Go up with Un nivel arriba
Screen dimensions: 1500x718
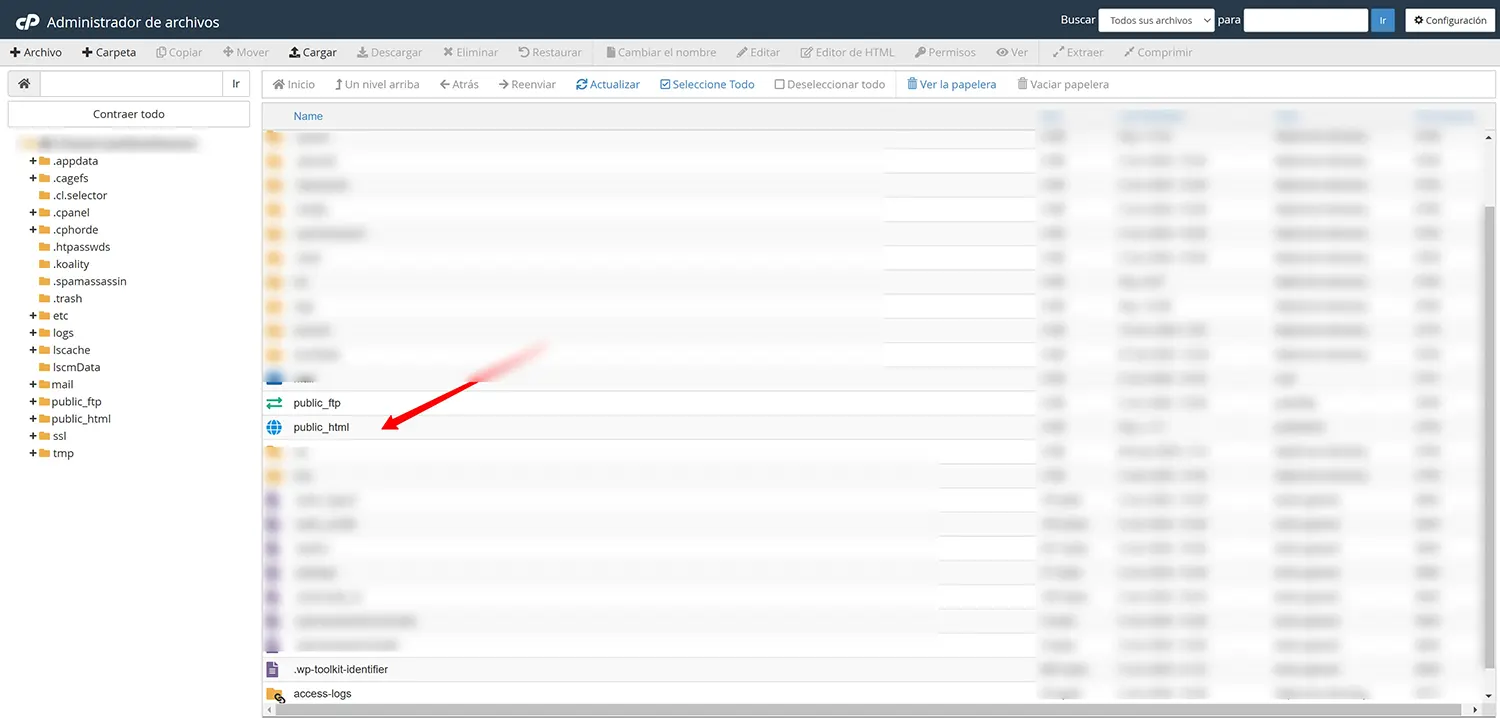376,85
